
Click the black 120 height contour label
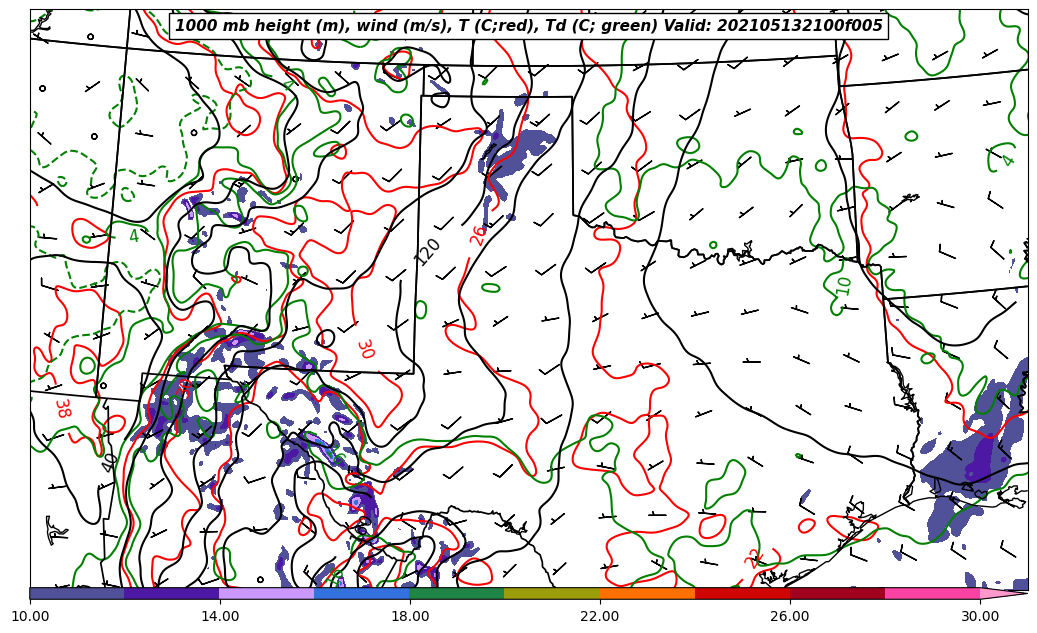427,251
